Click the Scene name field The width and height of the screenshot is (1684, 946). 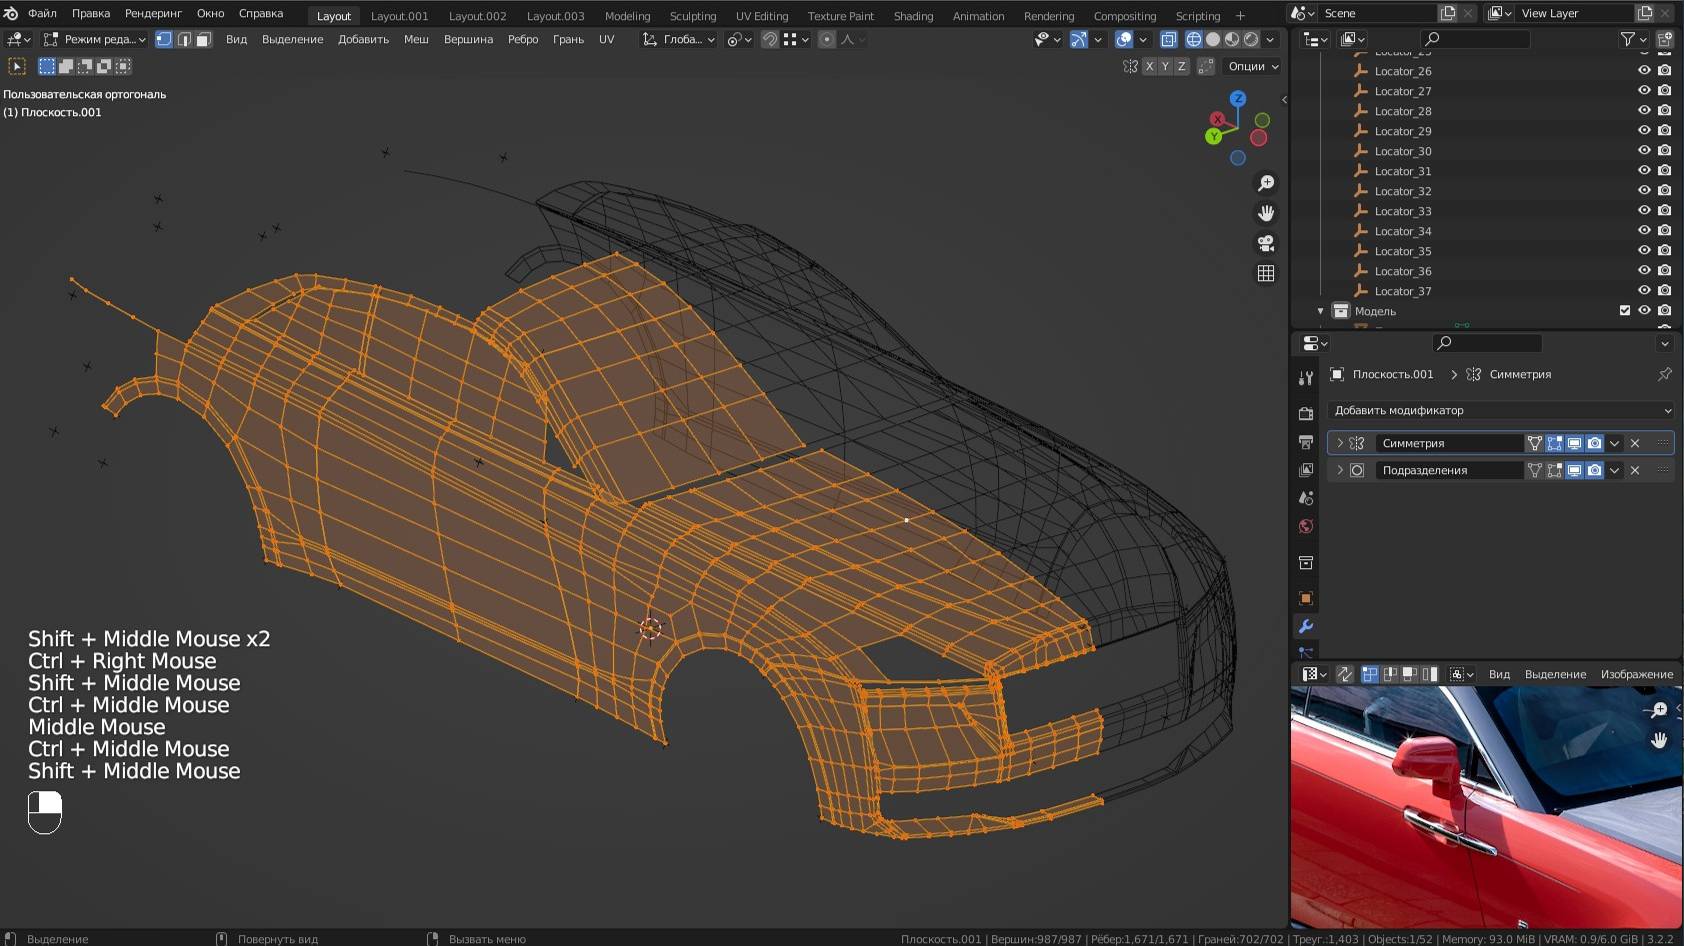1378,13
